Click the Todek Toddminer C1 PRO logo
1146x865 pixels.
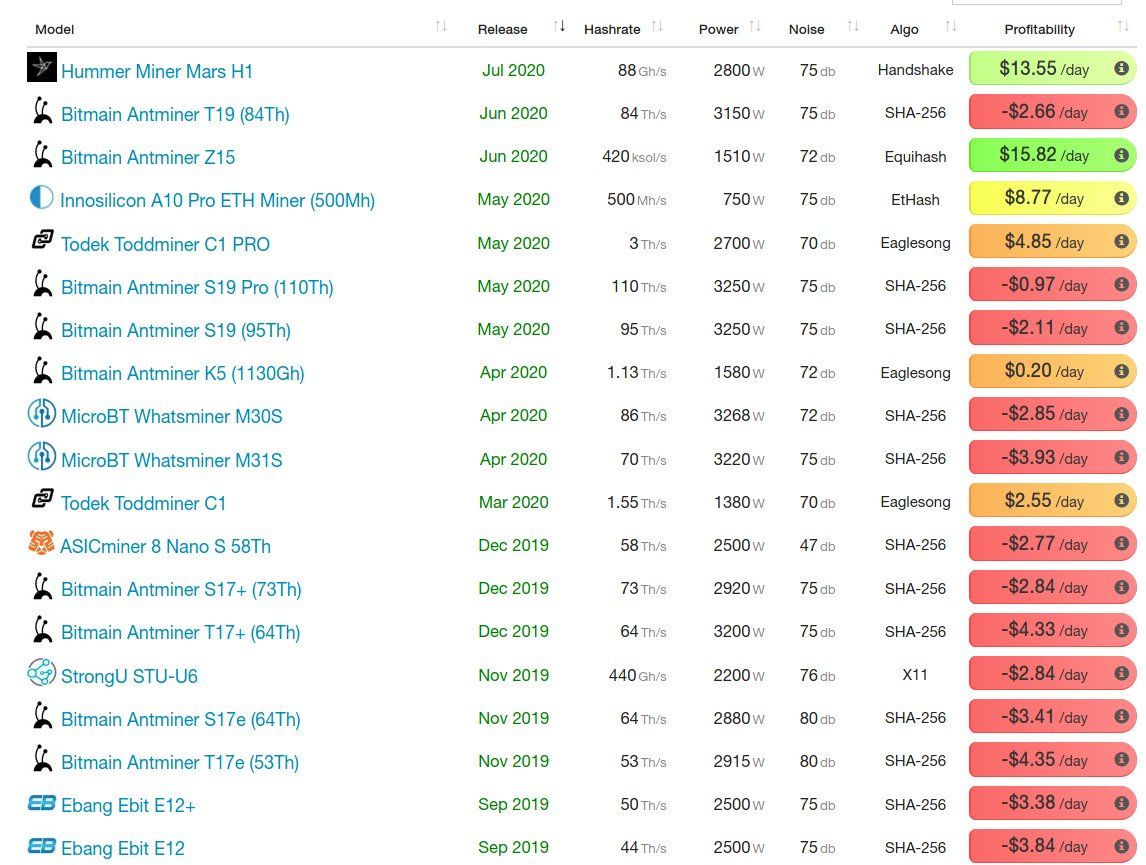click(x=41, y=242)
